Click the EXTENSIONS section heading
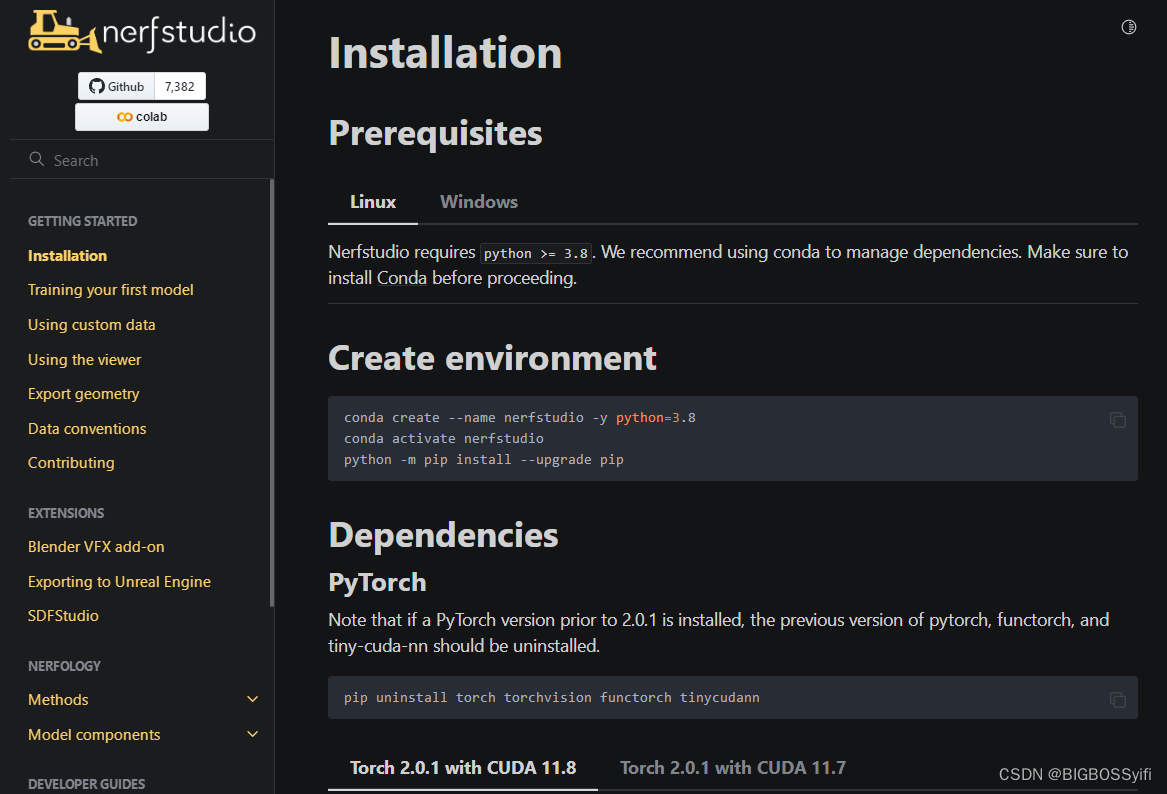This screenshot has height=794, width=1167. click(66, 513)
